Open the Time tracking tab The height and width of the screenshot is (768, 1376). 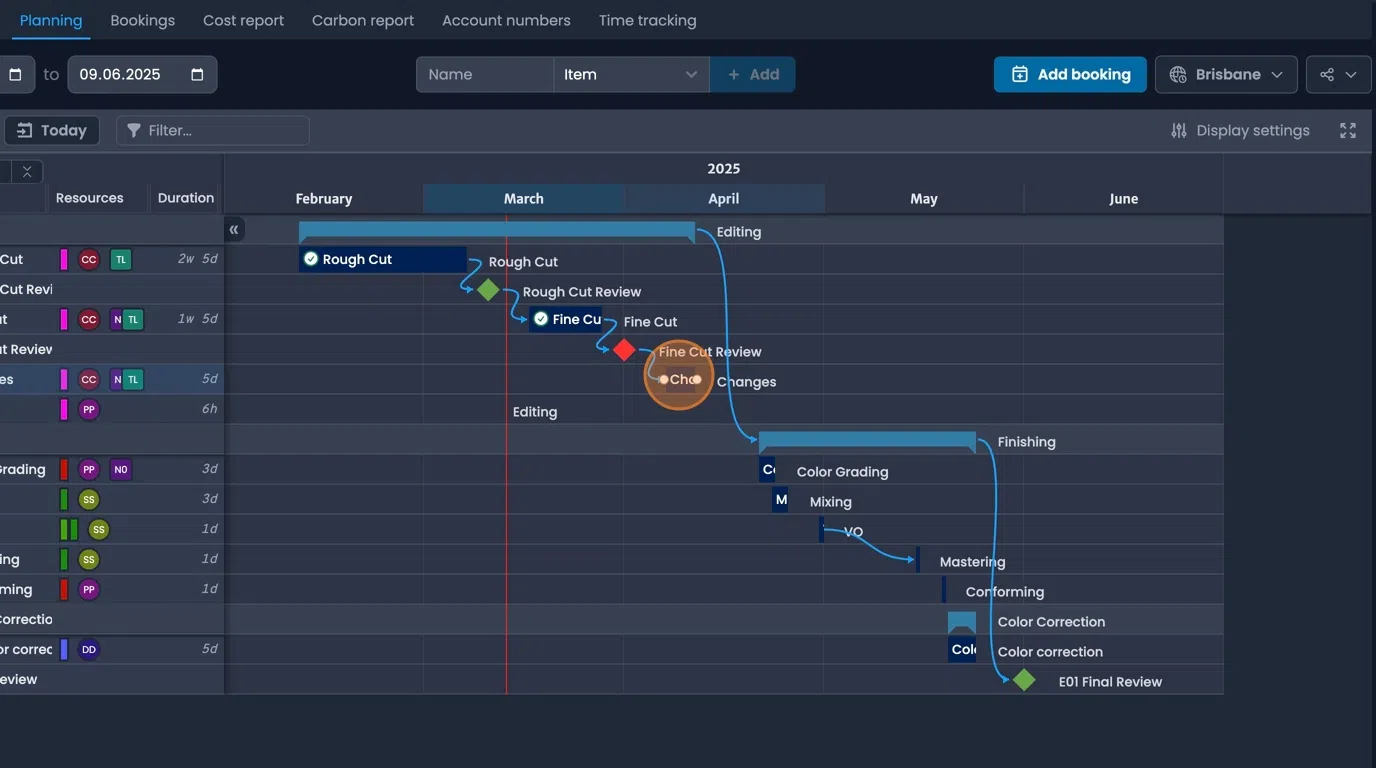pos(647,20)
